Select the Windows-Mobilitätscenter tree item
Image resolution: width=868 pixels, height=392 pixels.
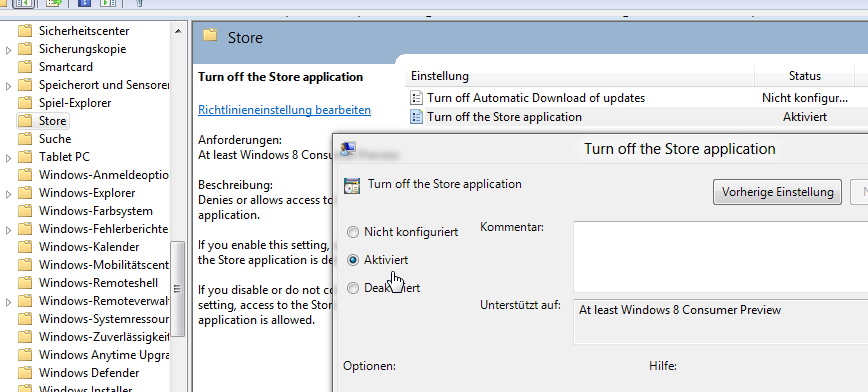(x=104, y=265)
